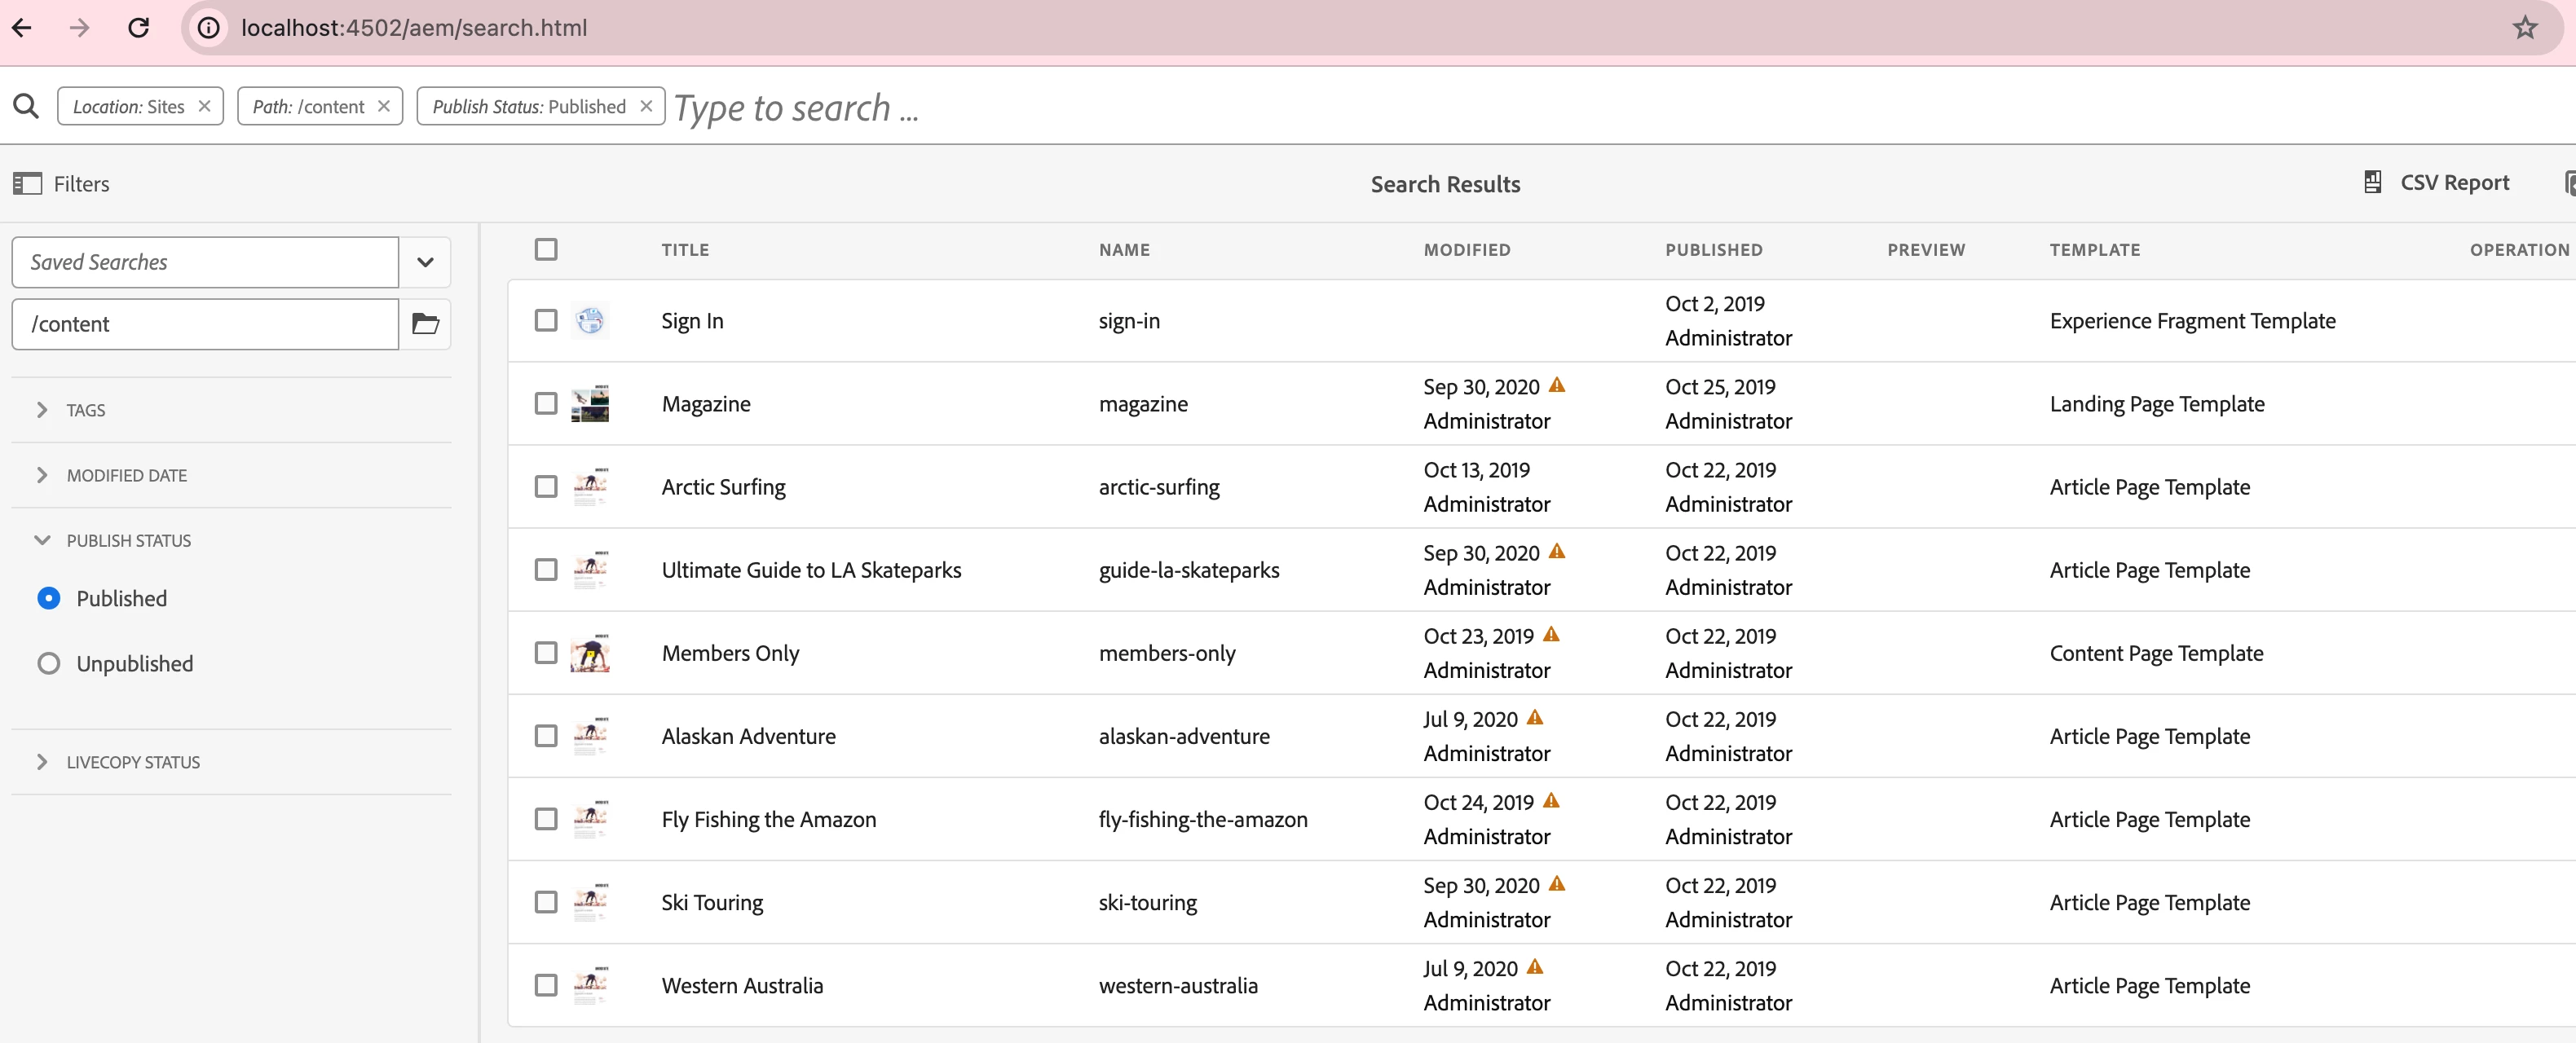Sort by the Published column header
This screenshot has height=1043, width=2576.
1713,250
